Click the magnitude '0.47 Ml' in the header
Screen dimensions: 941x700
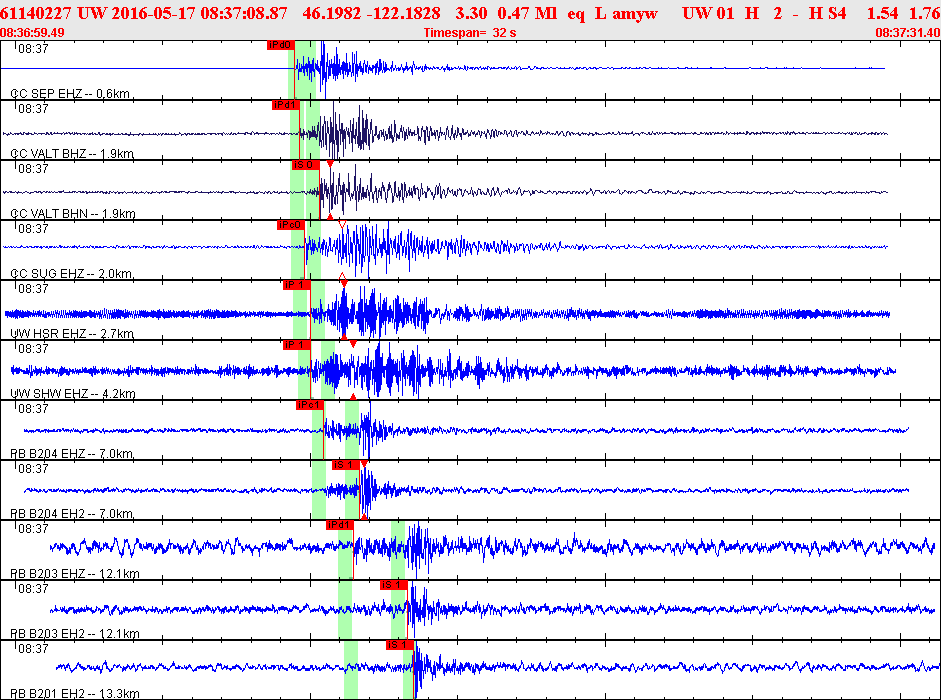(x=528, y=13)
